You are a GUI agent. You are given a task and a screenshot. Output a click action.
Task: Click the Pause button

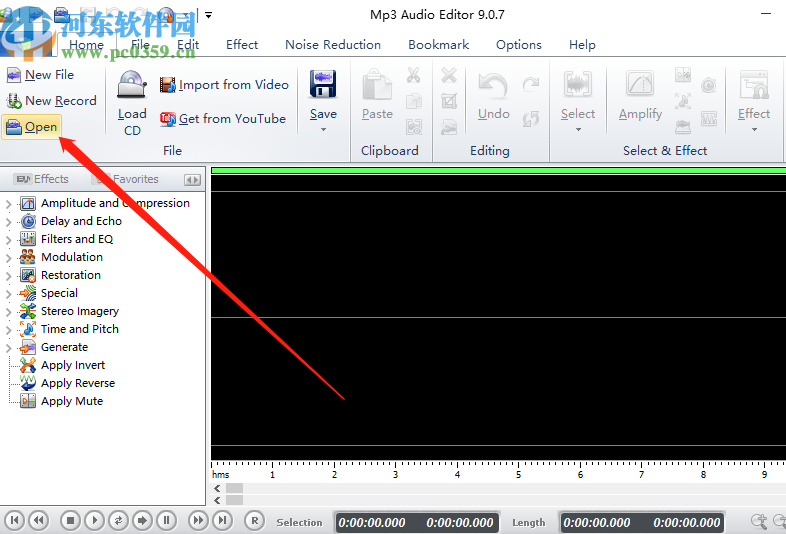pyautogui.click(x=166, y=520)
